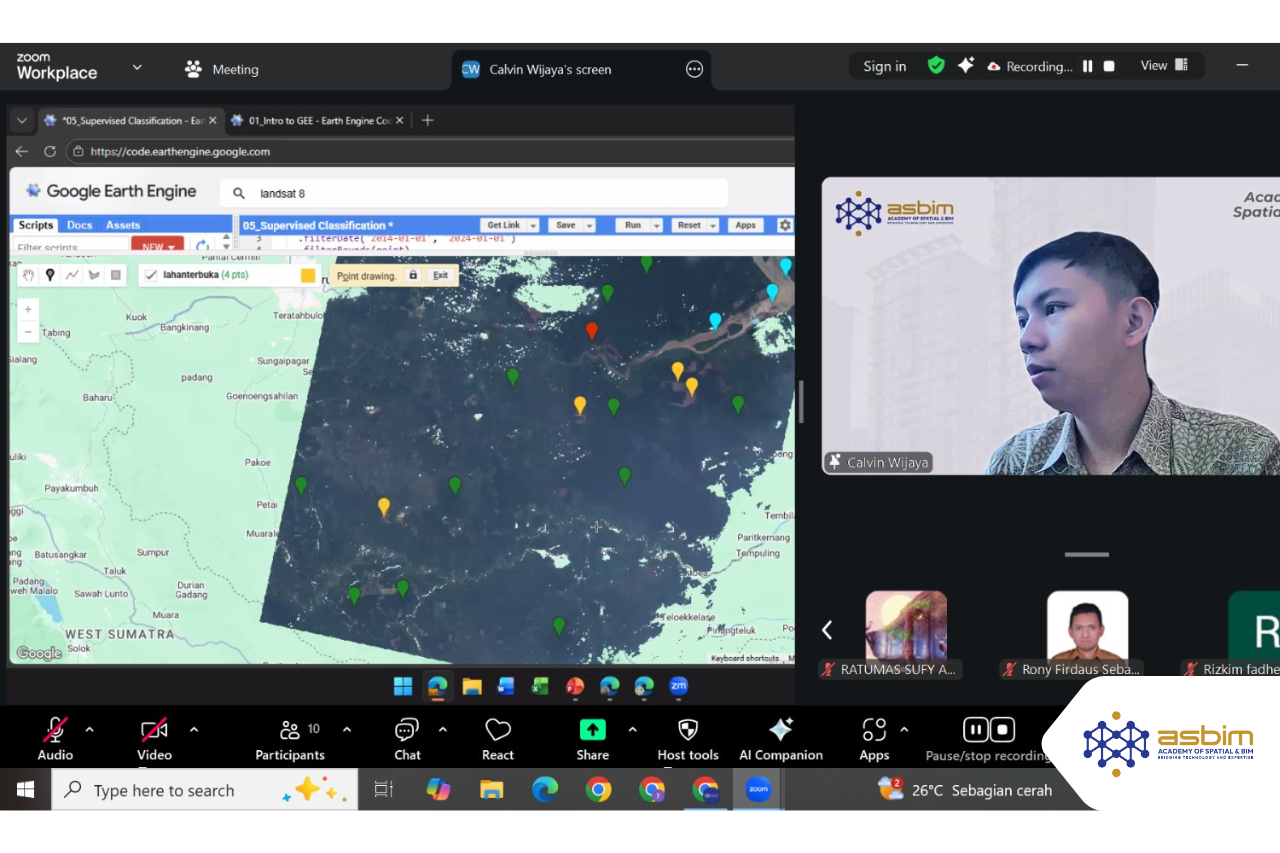1280x853 pixels.
Task: Click the script refresh icon beside NEW
Action: 202,245
